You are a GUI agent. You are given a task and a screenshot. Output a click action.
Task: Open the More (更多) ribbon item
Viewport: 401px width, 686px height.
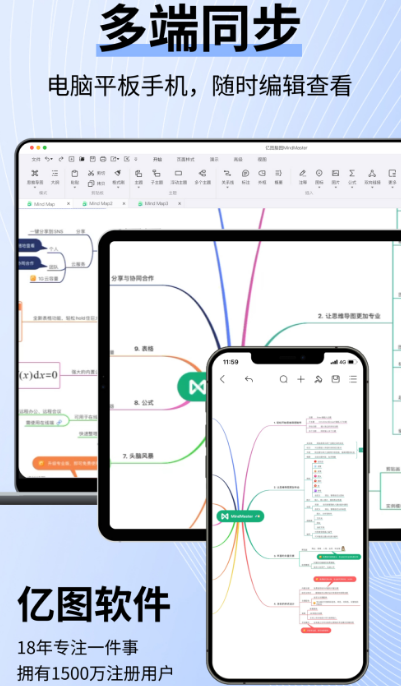point(392,176)
